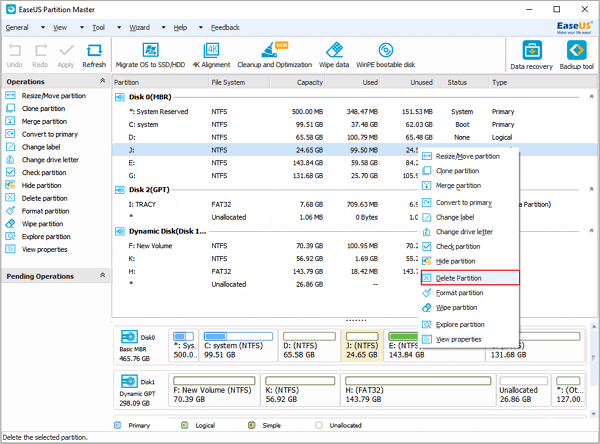Collapse the Dynamic Disk group
Viewport: 600px width, 444px height.
[591, 231]
